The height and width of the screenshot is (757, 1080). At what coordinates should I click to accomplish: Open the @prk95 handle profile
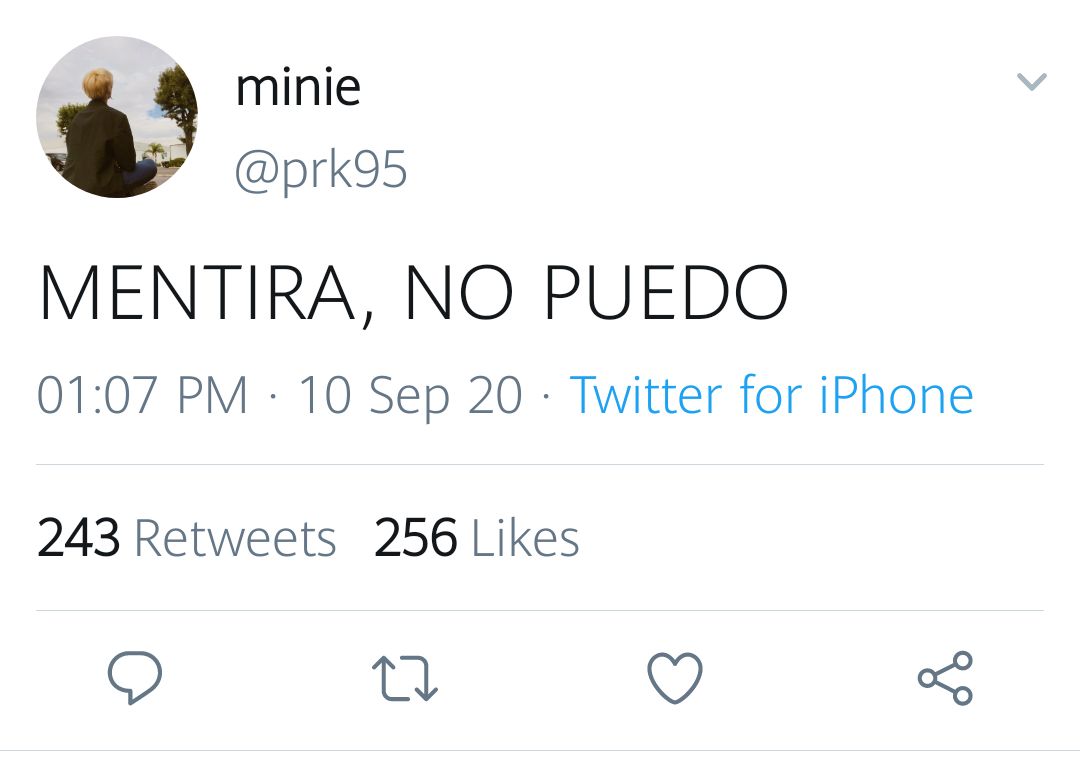click(321, 170)
